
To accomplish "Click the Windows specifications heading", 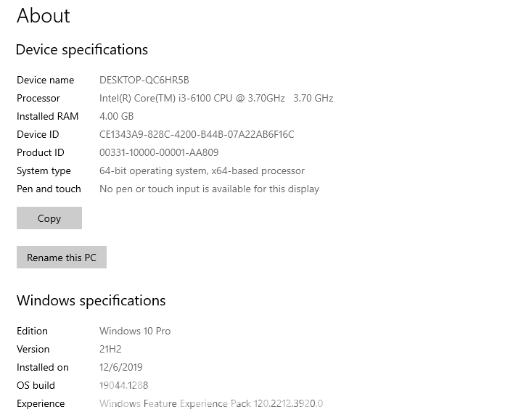I will pyautogui.click(x=91, y=300).
